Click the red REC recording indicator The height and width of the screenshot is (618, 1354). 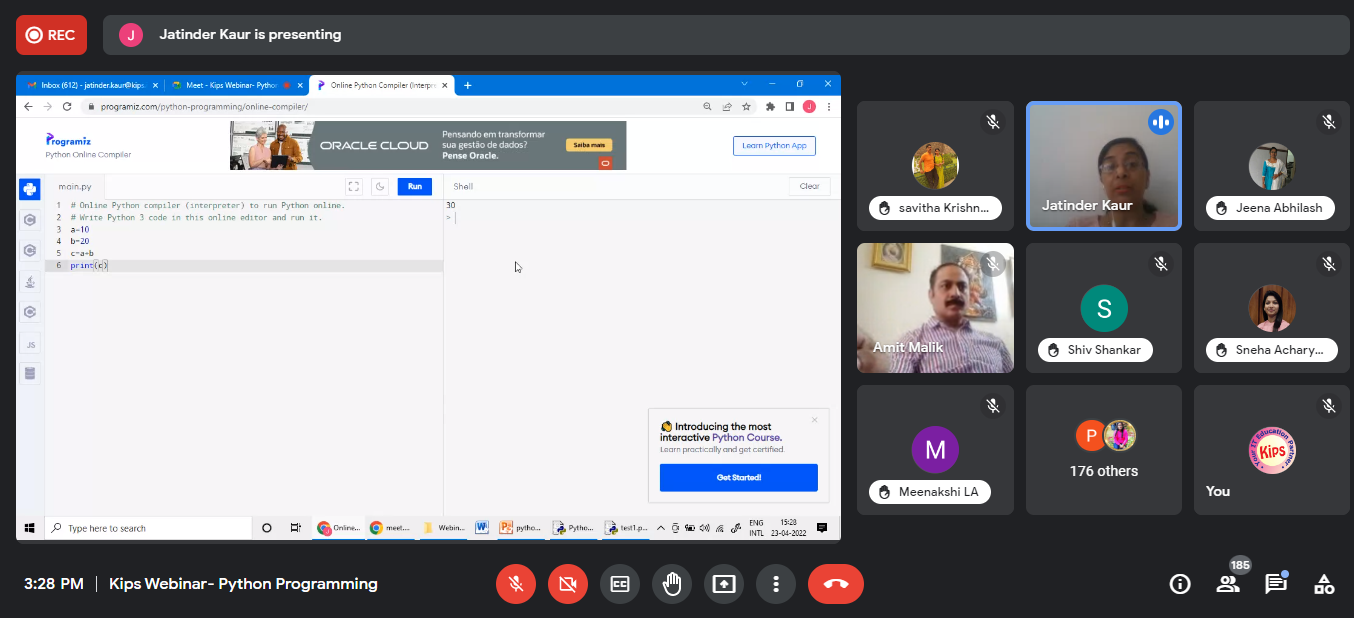point(51,35)
